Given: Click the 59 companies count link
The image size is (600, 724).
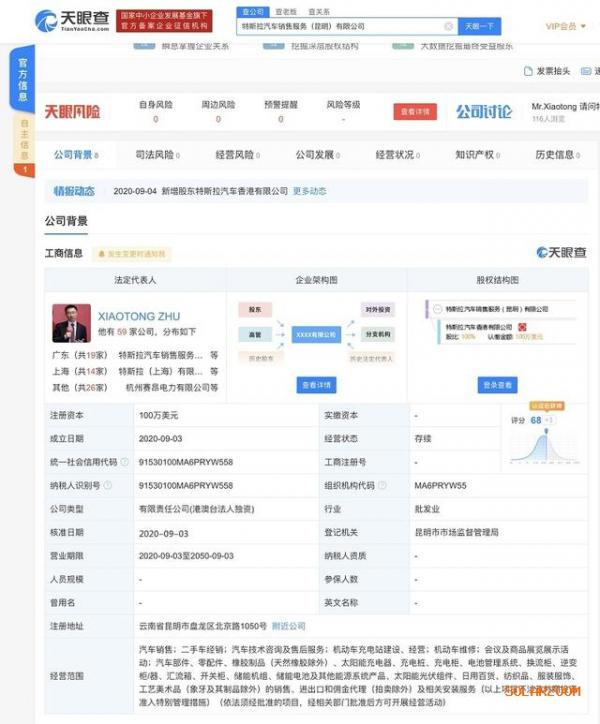Looking at the screenshot, I should click(x=122, y=332).
